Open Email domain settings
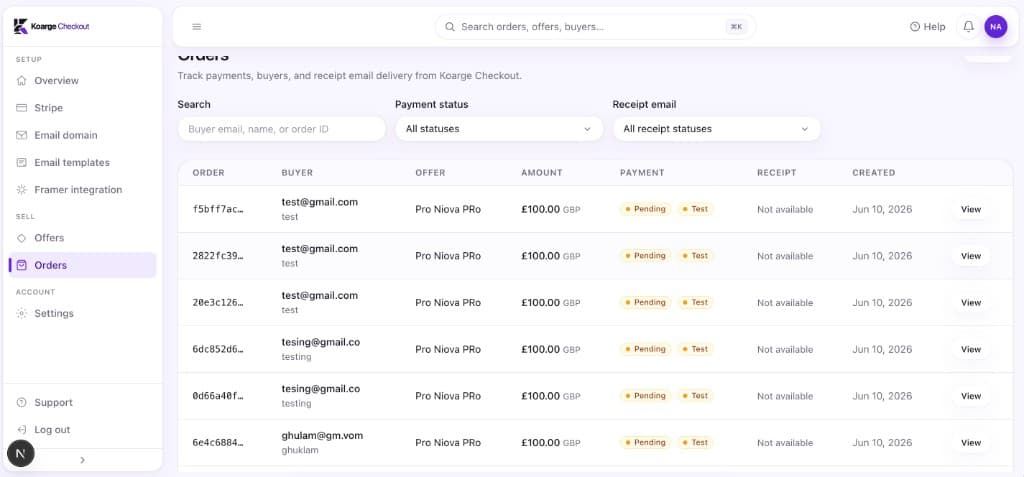Viewport: 1024px width, 477px height. coord(82,135)
